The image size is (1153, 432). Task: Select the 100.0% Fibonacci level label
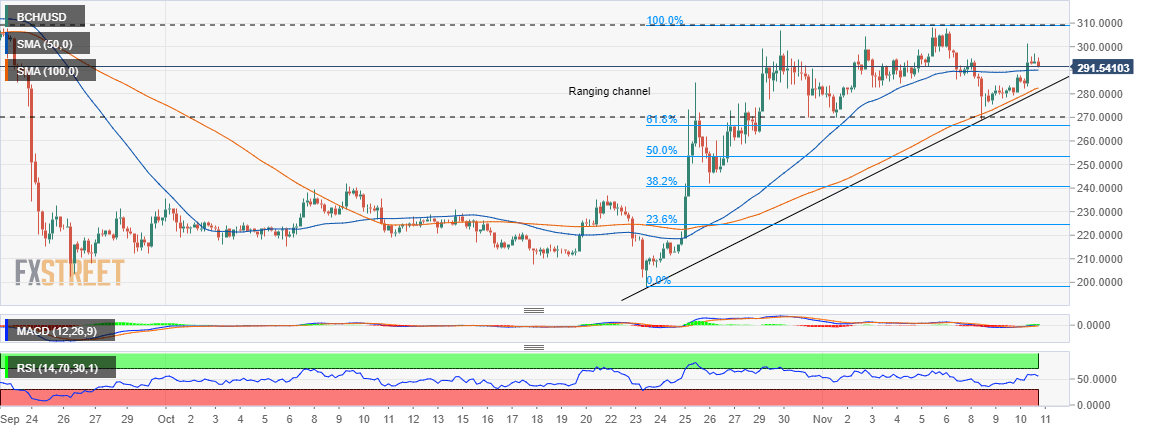point(665,21)
